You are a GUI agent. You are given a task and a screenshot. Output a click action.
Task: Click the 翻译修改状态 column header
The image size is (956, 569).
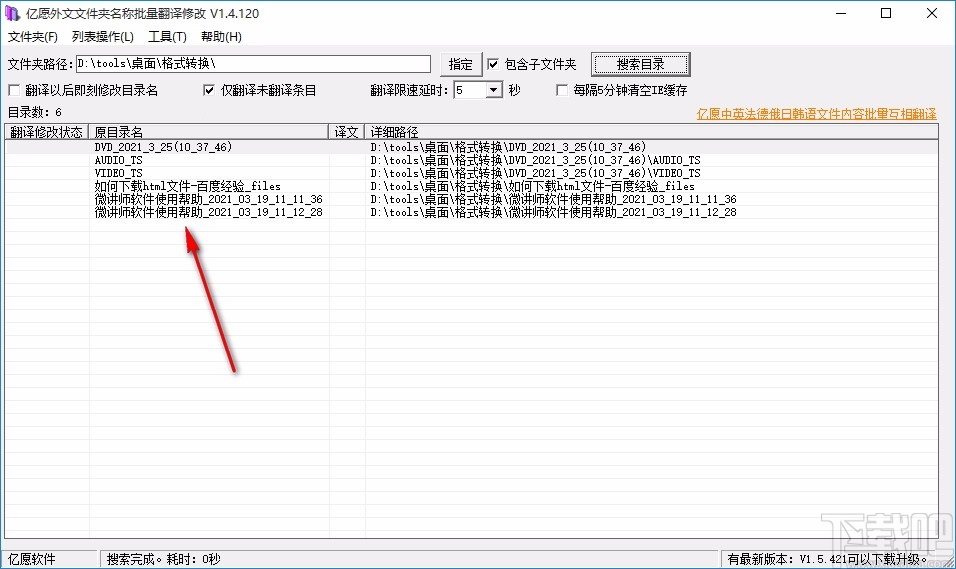click(46, 132)
